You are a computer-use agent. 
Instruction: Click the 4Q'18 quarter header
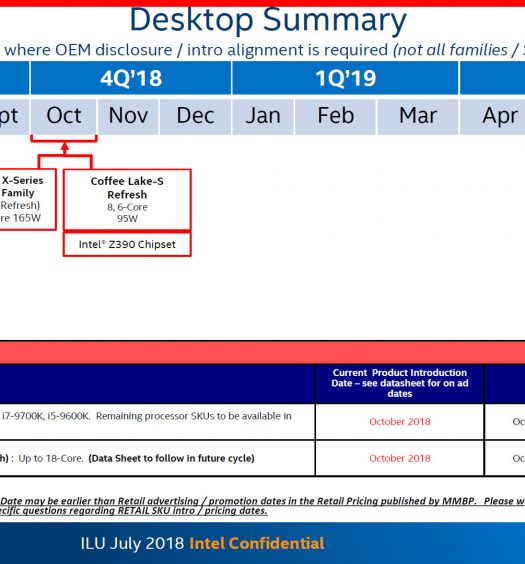tap(131, 78)
